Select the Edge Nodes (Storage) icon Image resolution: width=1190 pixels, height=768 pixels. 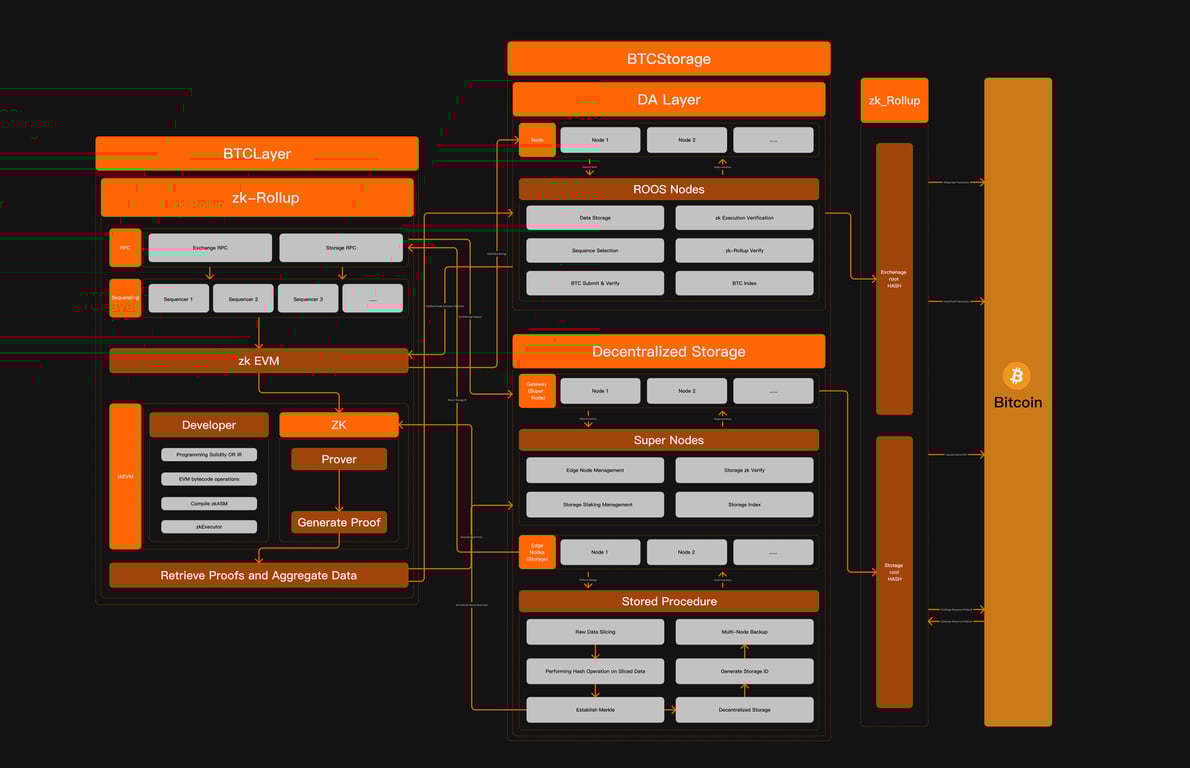537,551
